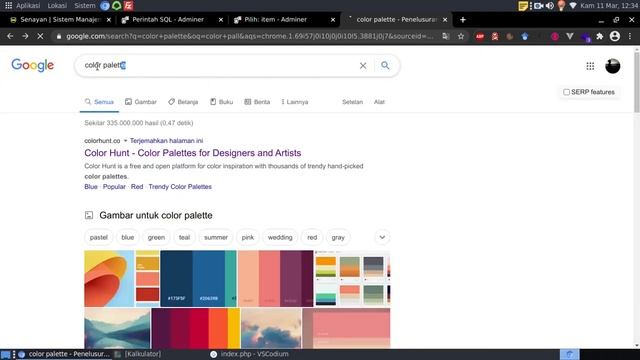Open the extensions puzzle icon
This screenshot has width=640, height=360.
click(x=600, y=36)
